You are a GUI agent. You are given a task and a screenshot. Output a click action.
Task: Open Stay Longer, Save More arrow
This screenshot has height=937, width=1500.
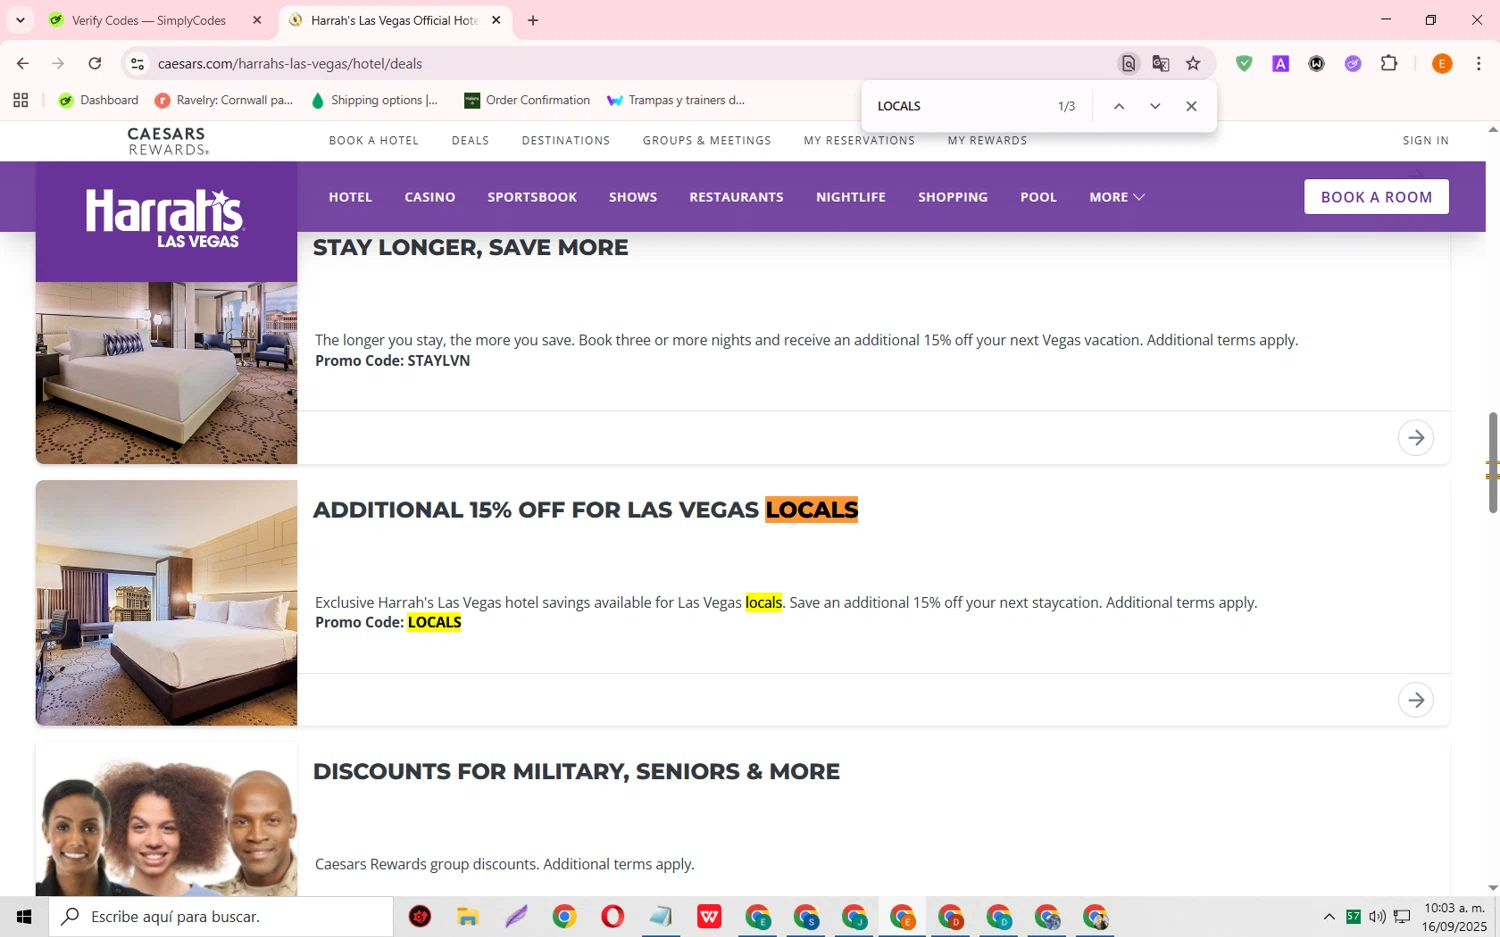pos(1416,438)
